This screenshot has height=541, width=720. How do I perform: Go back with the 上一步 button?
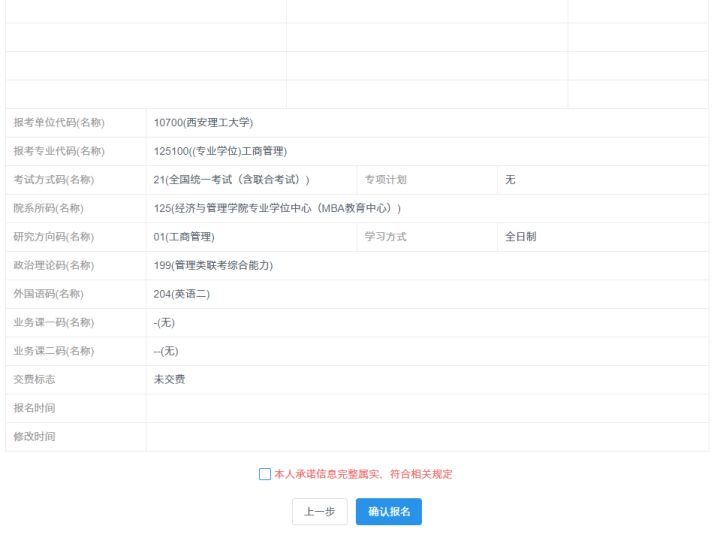tap(319, 511)
